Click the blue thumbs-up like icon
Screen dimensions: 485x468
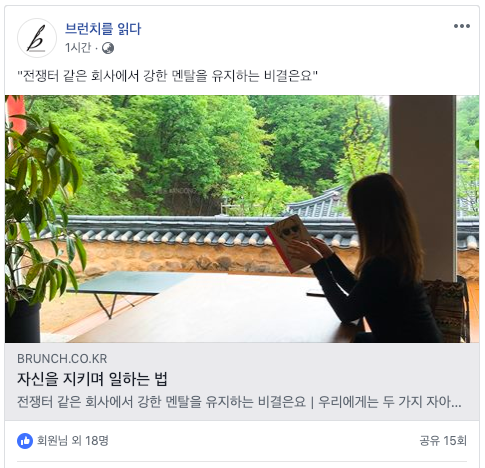point(25,441)
